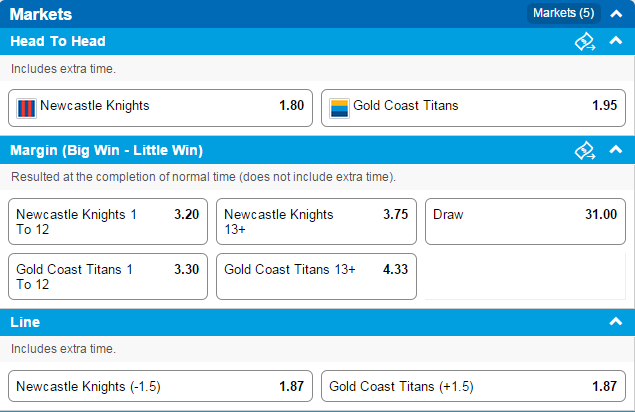635x412 pixels.
Task: Collapse the Margin (Big Win - Little Win) section
Action: (616, 149)
